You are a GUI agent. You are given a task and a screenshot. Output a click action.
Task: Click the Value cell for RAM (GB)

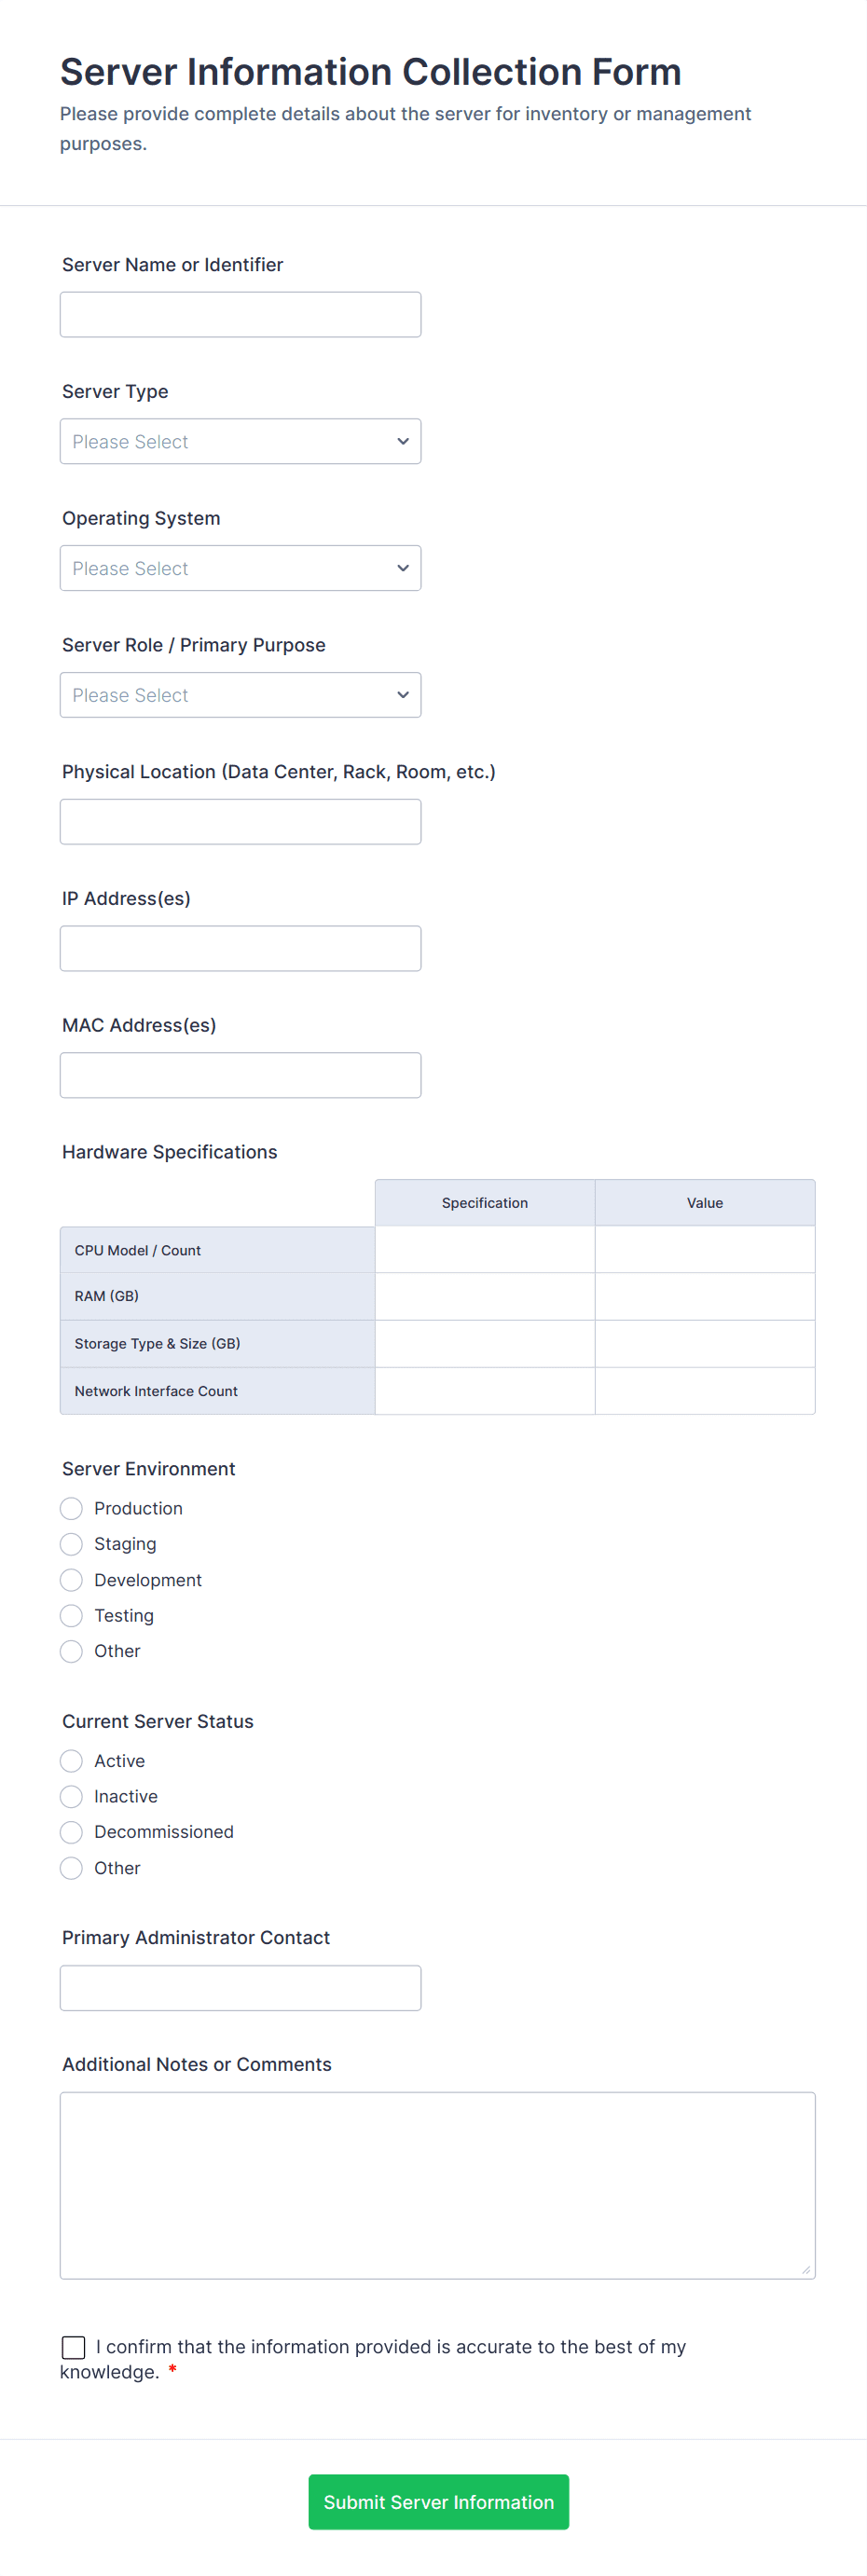(x=705, y=1296)
